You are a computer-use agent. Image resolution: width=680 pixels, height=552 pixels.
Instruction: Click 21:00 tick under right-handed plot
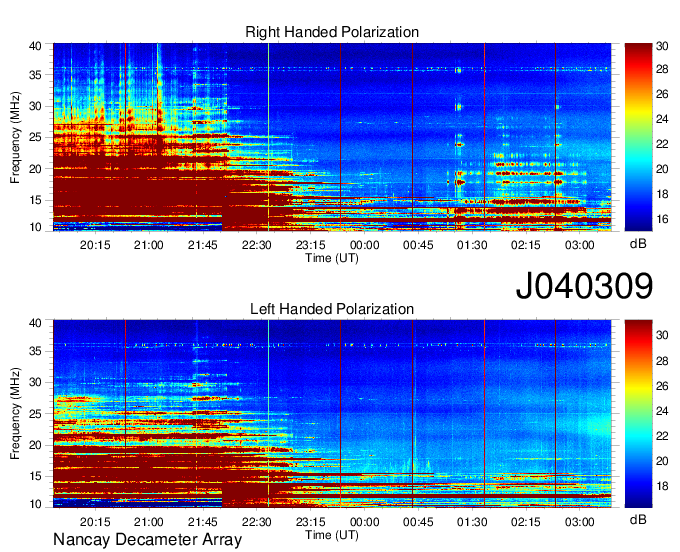point(149,245)
